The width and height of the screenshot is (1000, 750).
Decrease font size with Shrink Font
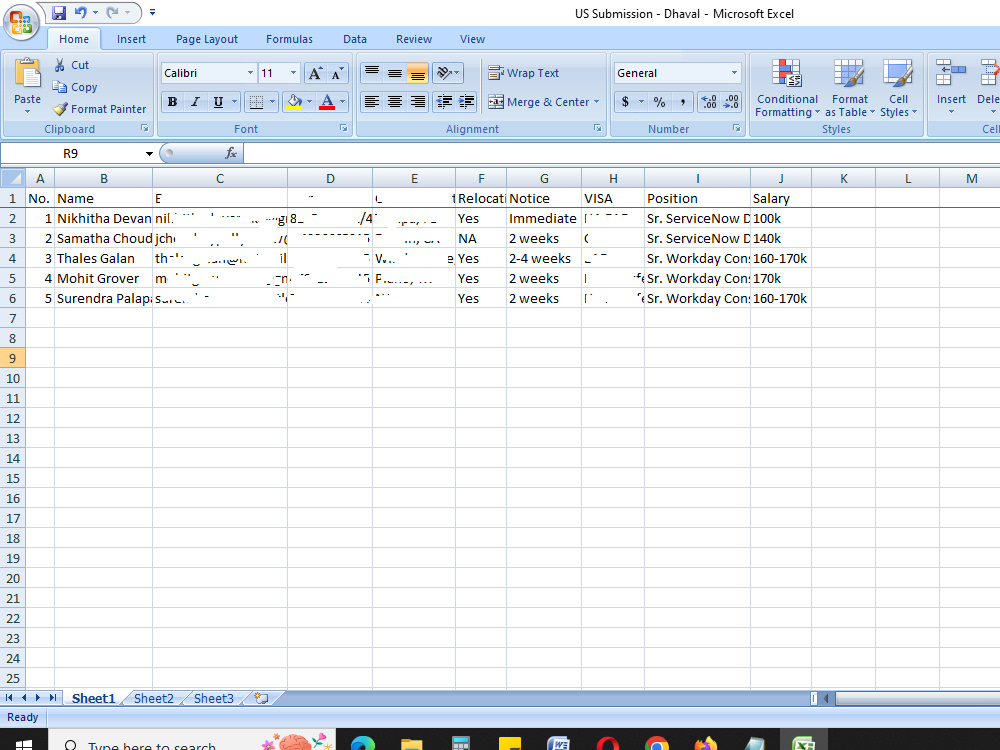[337, 73]
